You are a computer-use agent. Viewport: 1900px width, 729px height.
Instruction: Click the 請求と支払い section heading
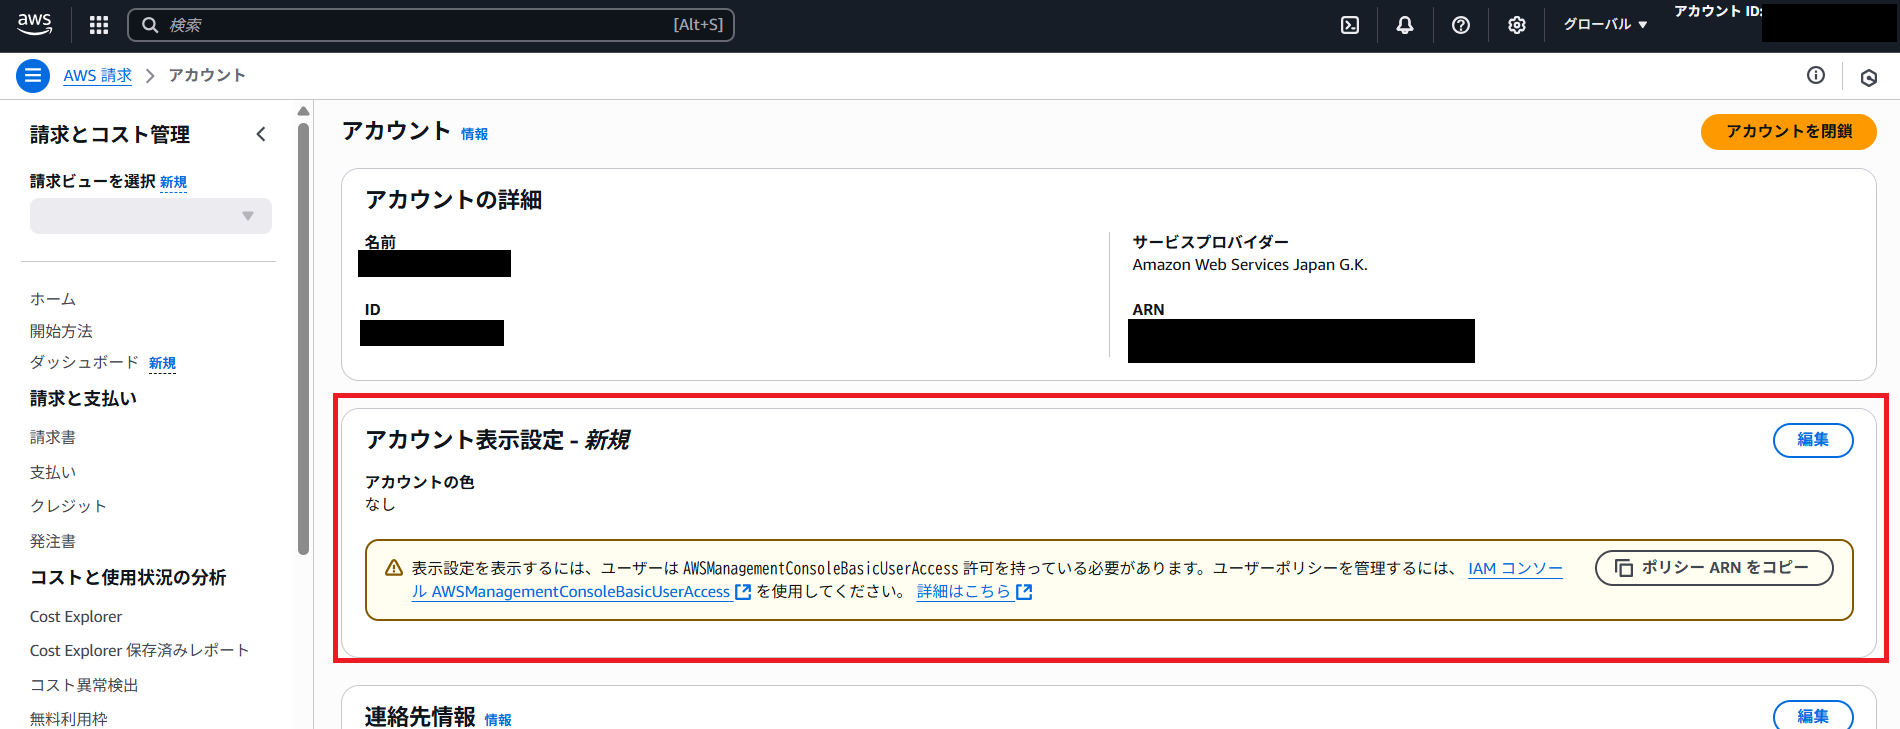[x=83, y=398]
